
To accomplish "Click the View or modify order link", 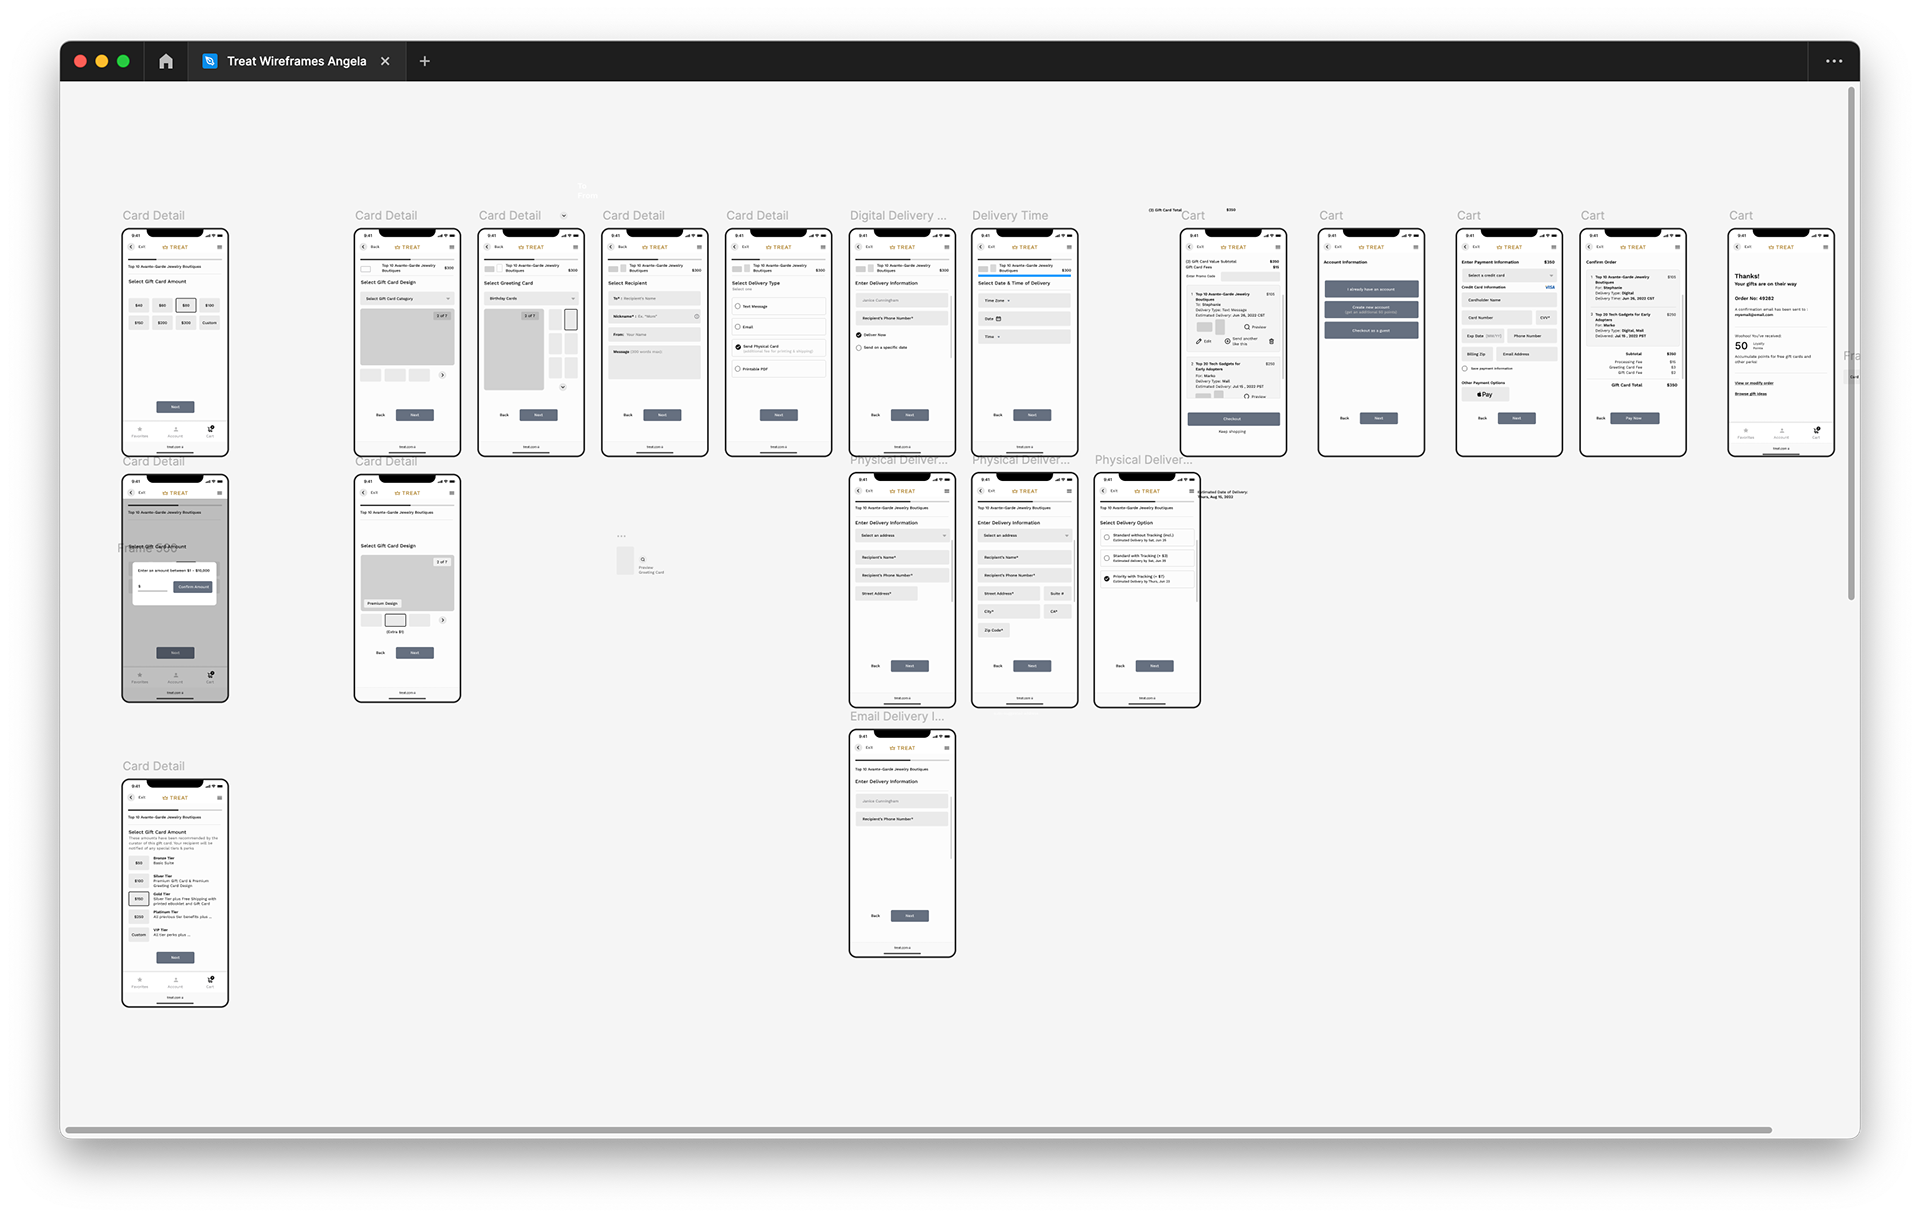I will (1754, 383).
